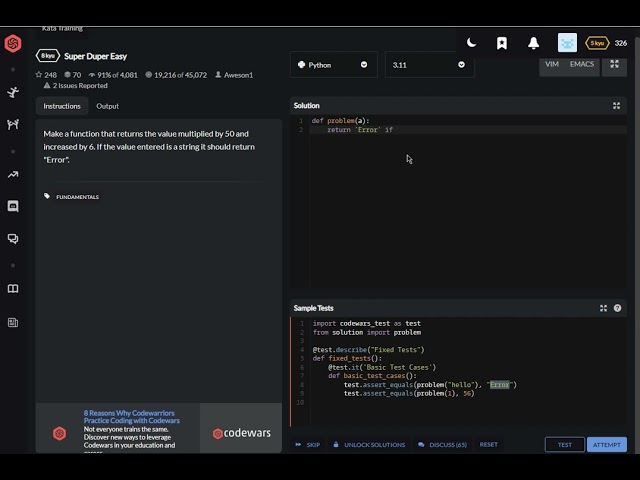Screen dimensions: 640x480
Task: Enable EMACS editor mode
Action: [x=582, y=64]
